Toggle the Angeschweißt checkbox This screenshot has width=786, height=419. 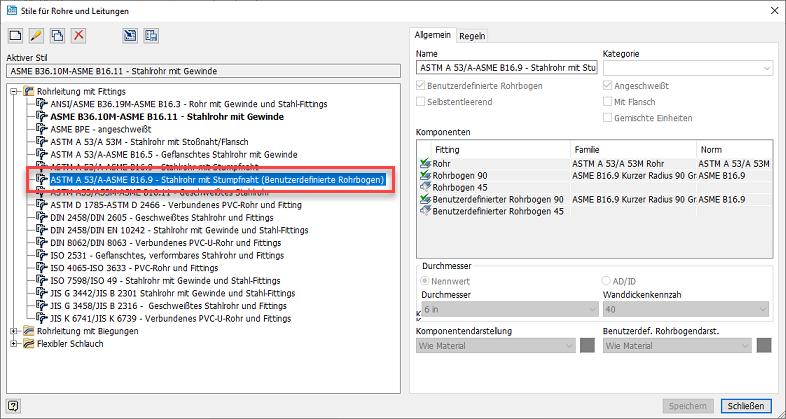coord(608,86)
